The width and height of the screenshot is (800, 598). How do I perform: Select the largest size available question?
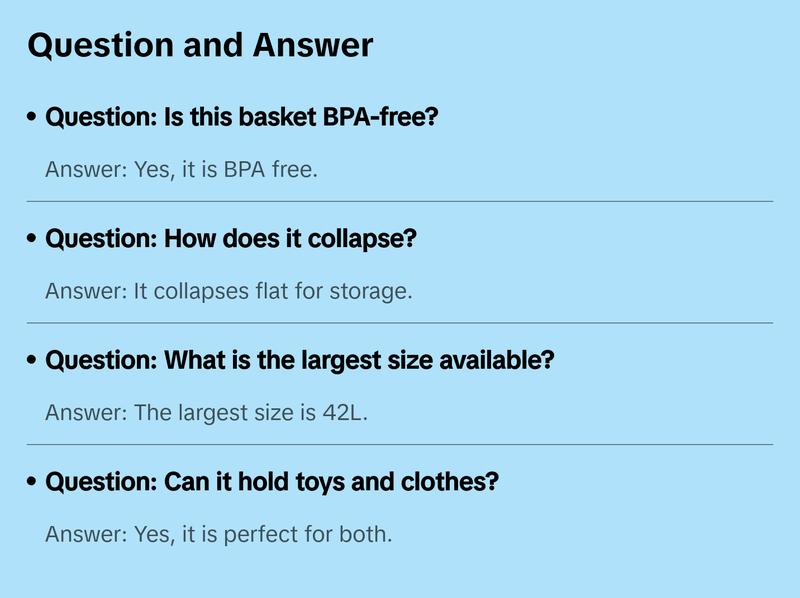299,360
